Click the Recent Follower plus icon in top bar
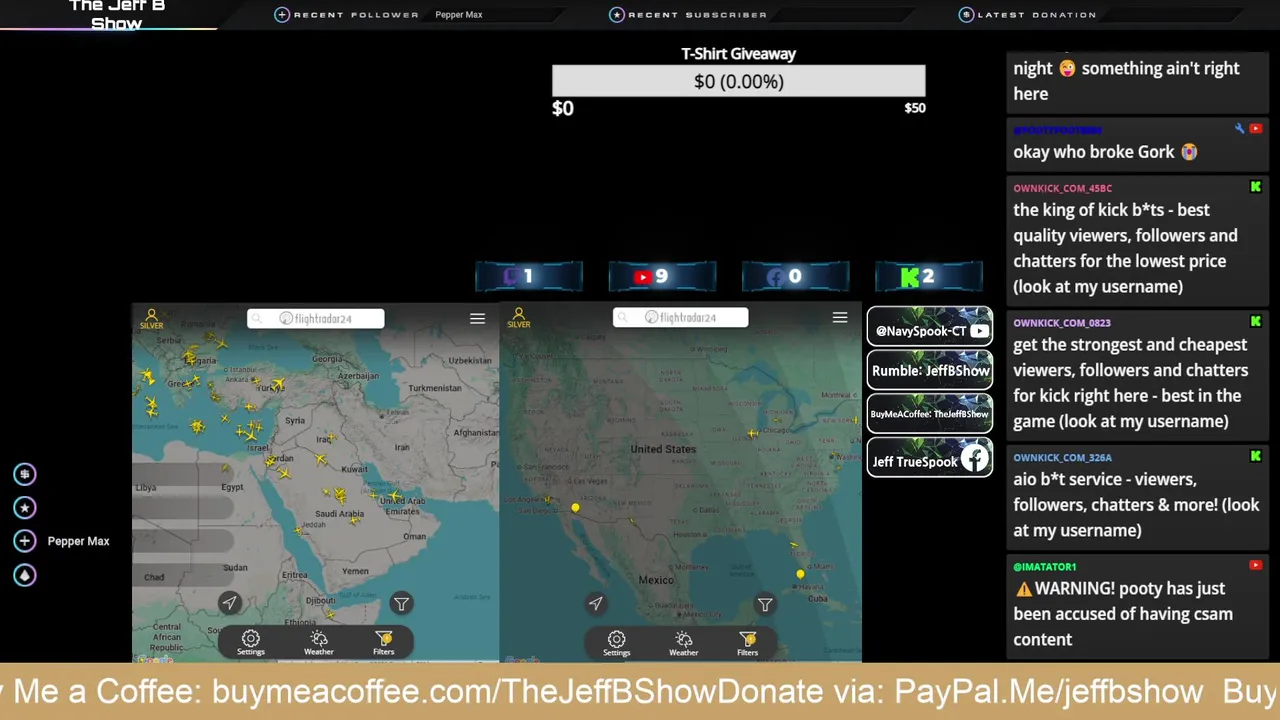The width and height of the screenshot is (1280, 720). pyautogui.click(x=282, y=15)
